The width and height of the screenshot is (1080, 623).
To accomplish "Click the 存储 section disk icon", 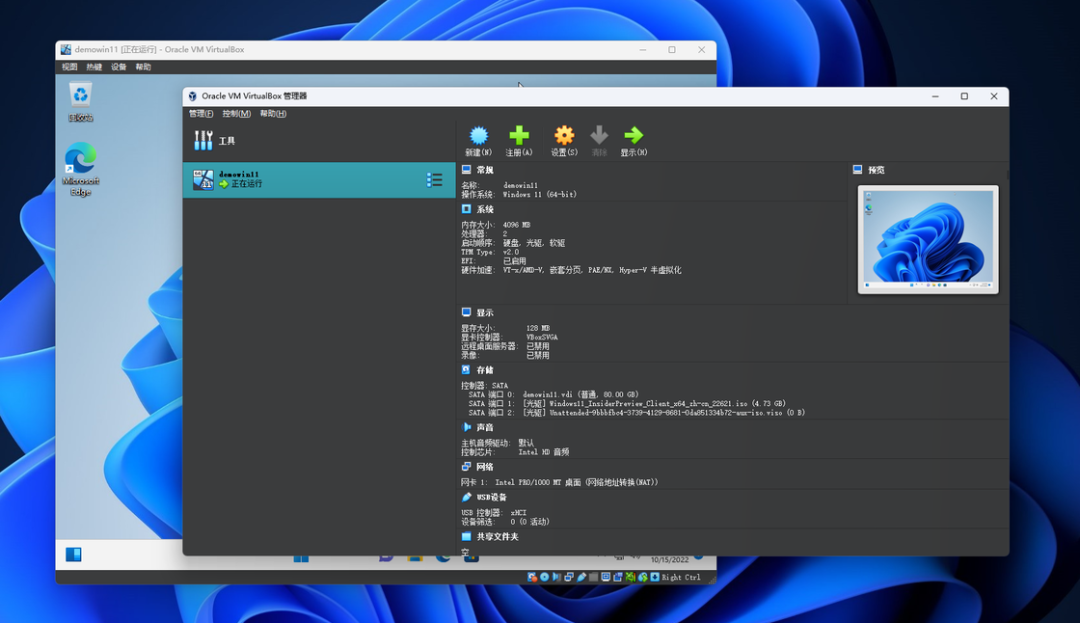I will coord(466,370).
